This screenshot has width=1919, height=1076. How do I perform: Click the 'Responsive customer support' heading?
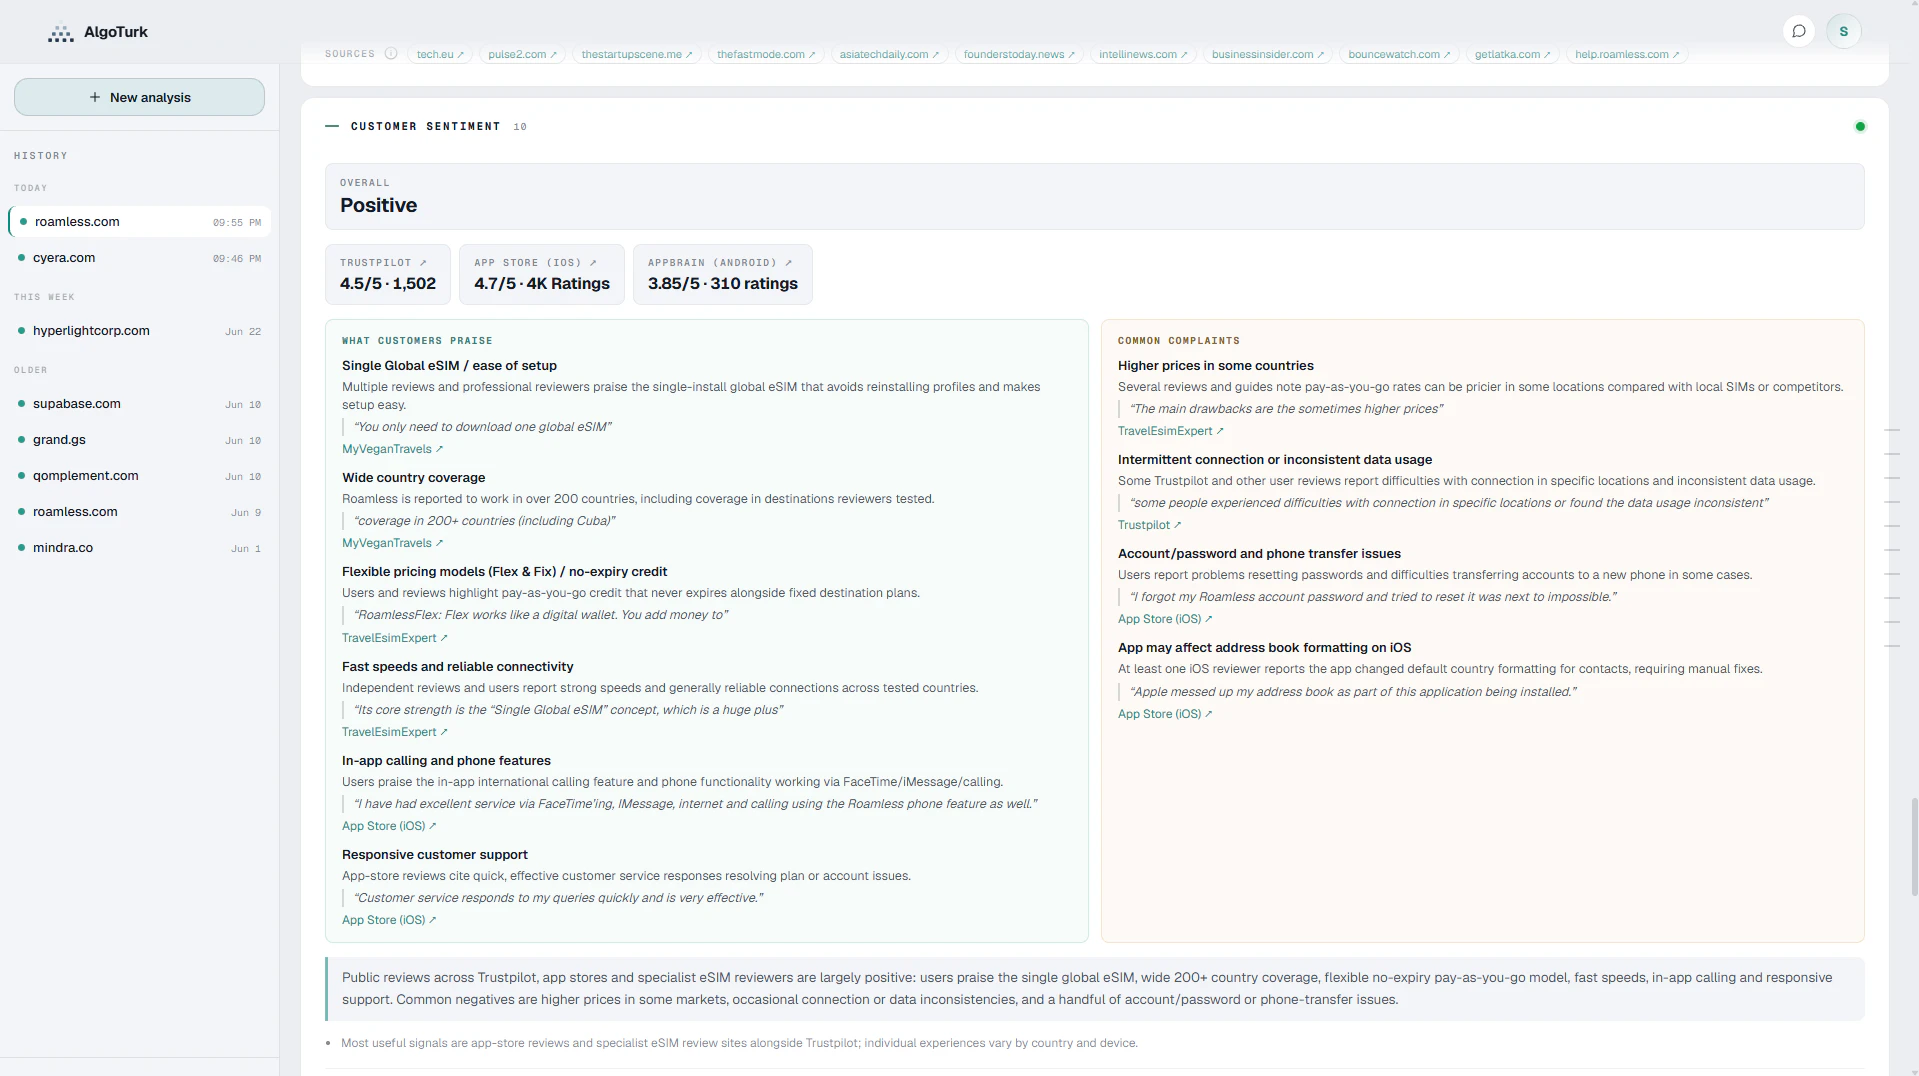[434, 855]
